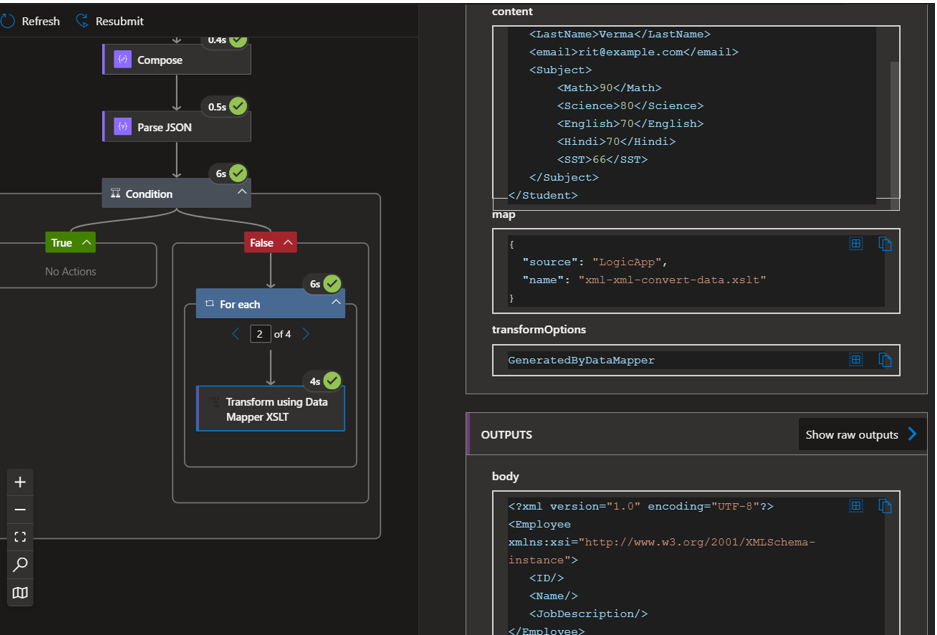
Task: Click the Resubmit button
Action: coord(110,21)
